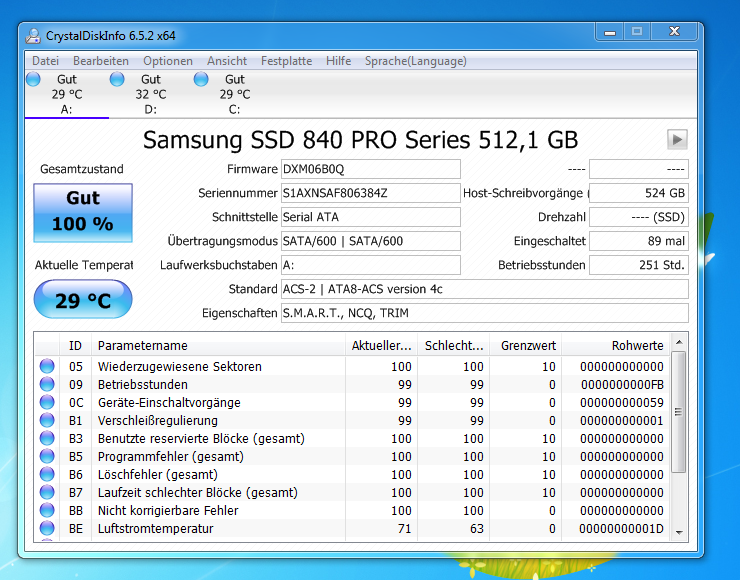The image size is (740, 580).
Task: Select the Geräte-Einschaltvorgänge row text
Action: 169,403
